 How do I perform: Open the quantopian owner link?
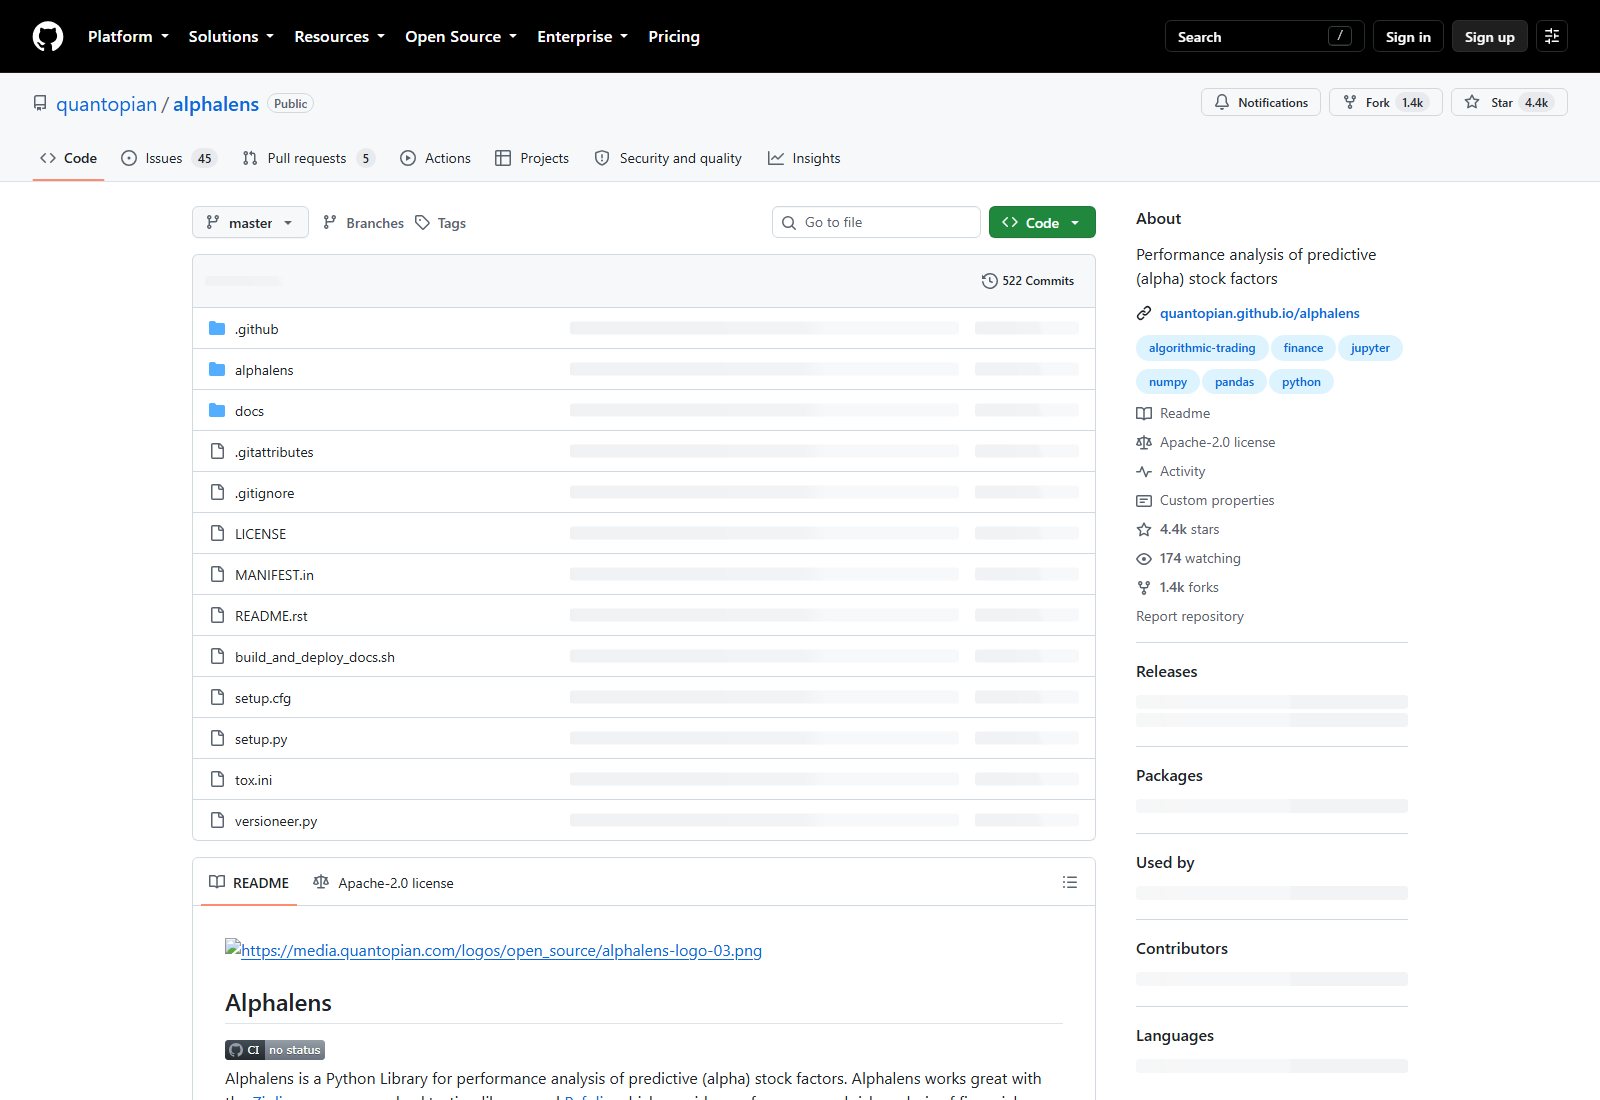106,104
